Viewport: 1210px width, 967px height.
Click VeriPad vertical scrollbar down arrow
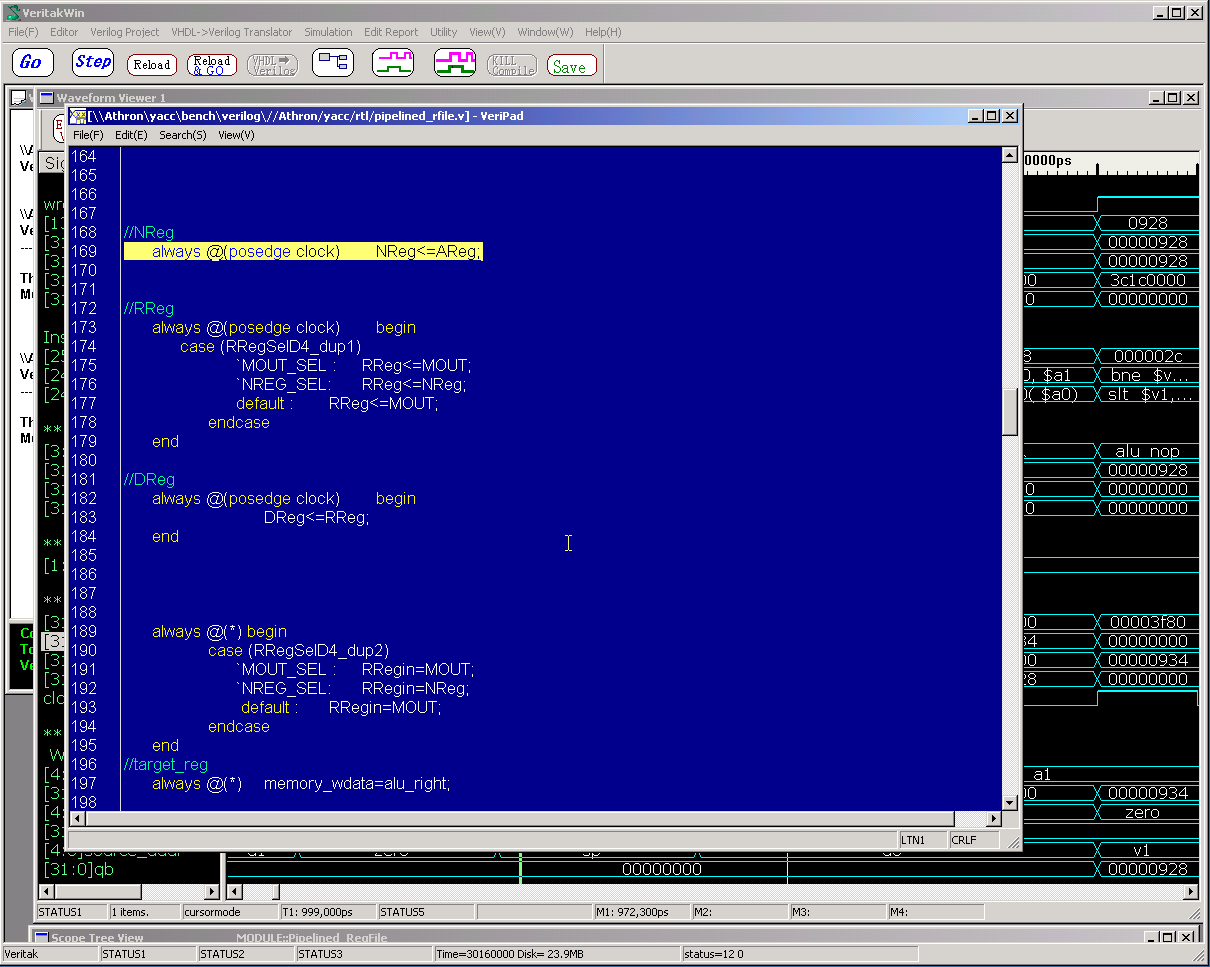point(1010,802)
